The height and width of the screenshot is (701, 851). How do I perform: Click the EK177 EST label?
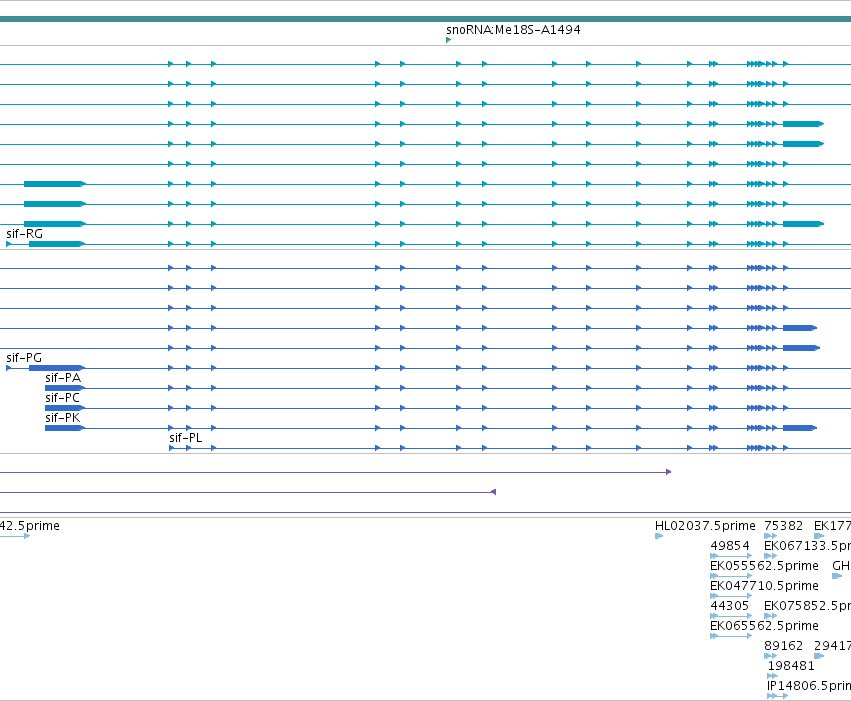click(x=832, y=526)
